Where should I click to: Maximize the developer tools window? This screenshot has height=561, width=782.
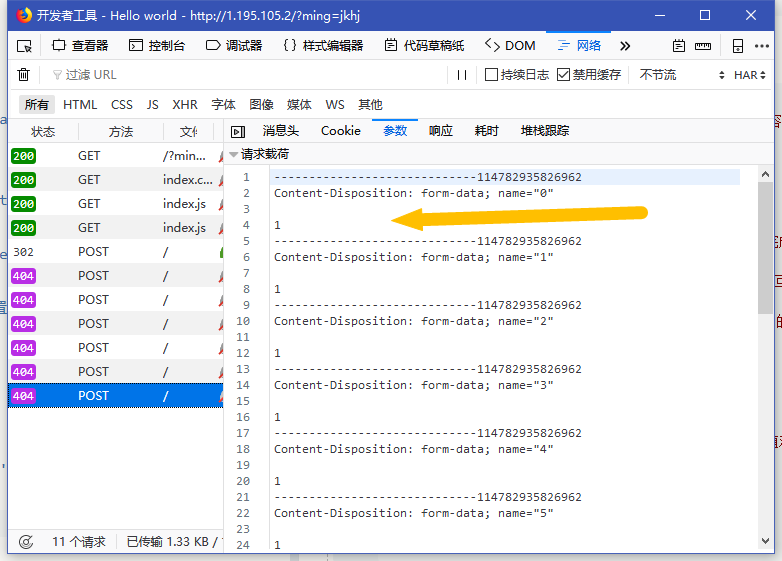(x=705, y=15)
